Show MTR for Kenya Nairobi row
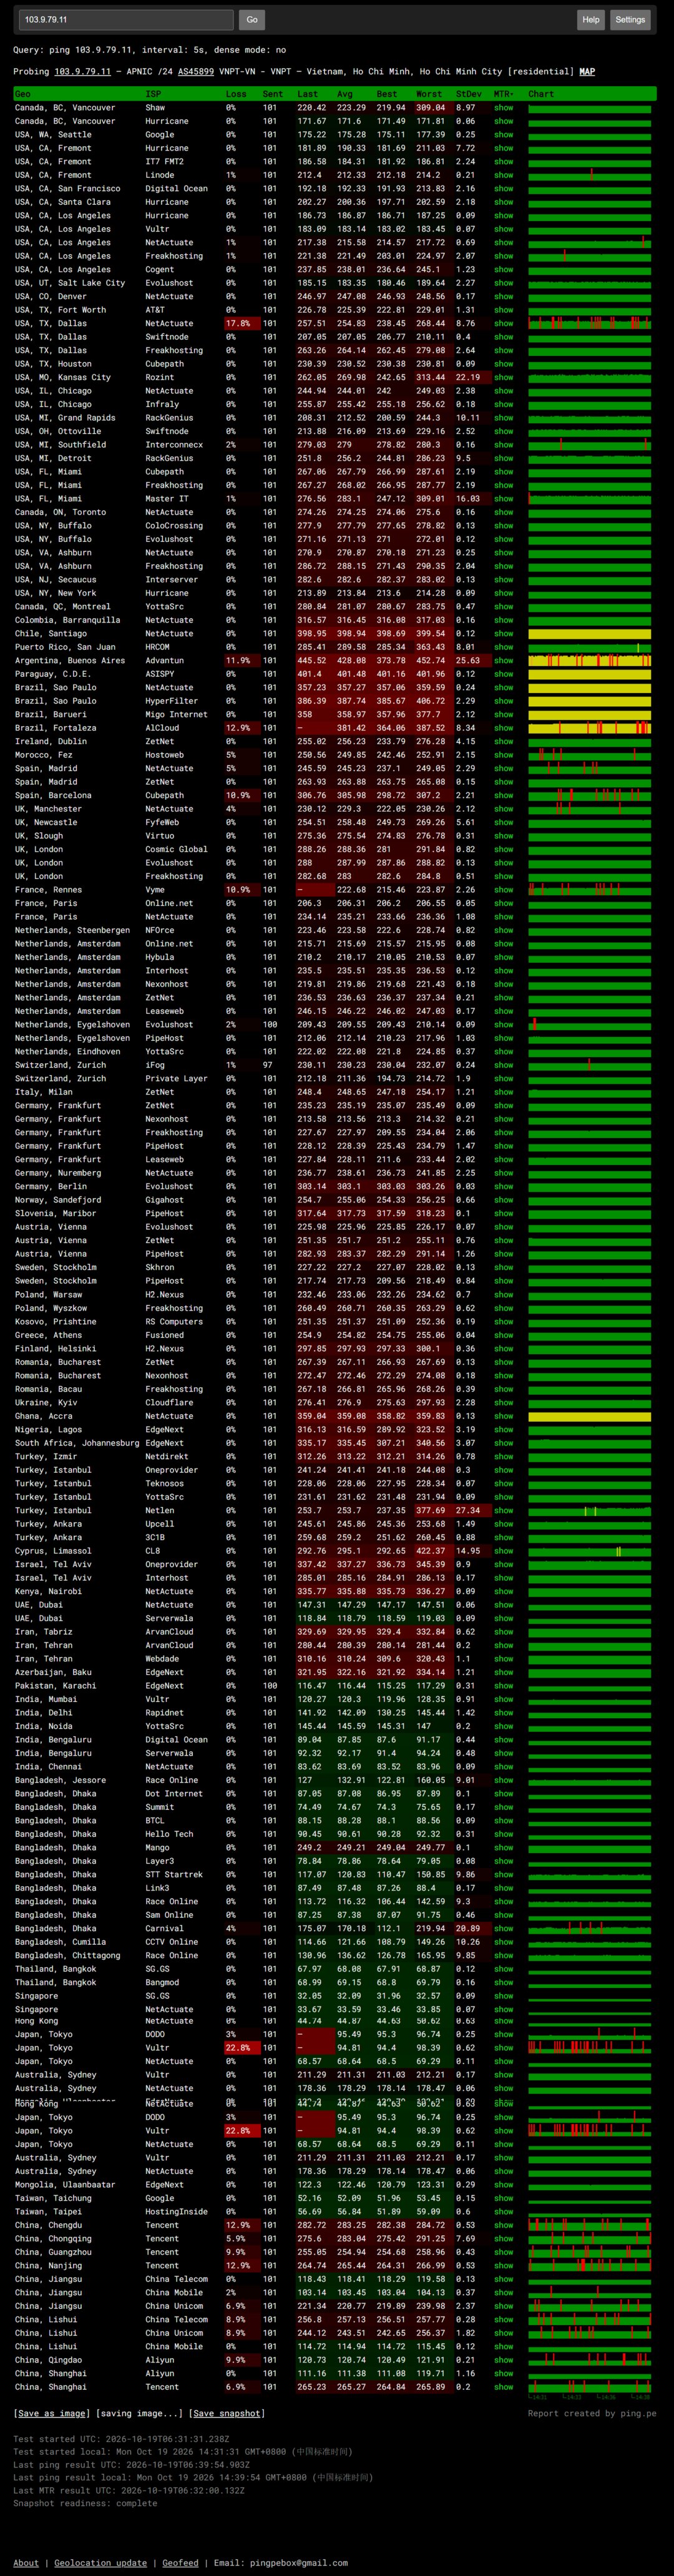This screenshot has width=674, height=2576. click(503, 1592)
